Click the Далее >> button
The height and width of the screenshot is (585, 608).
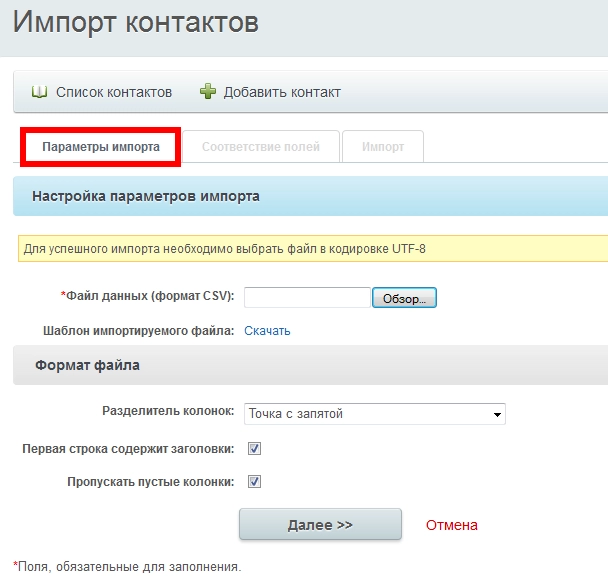click(x=320, y=524)
